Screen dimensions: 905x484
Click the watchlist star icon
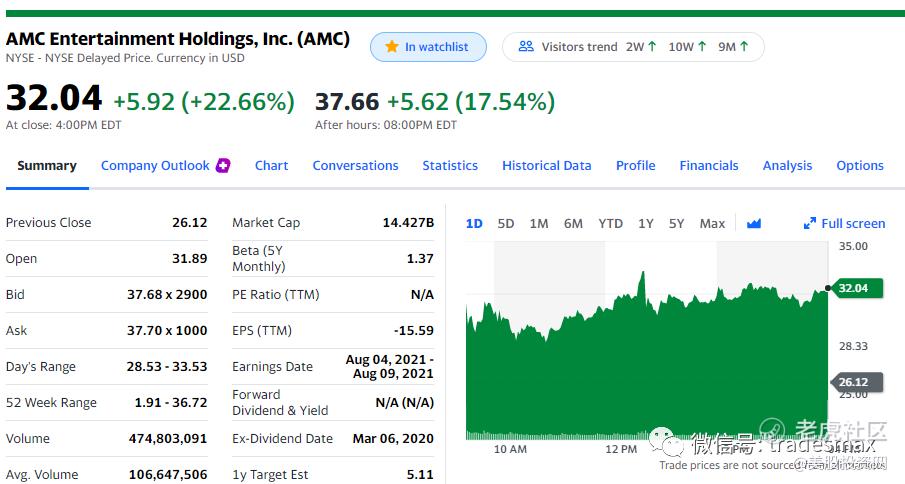[392, 46]
